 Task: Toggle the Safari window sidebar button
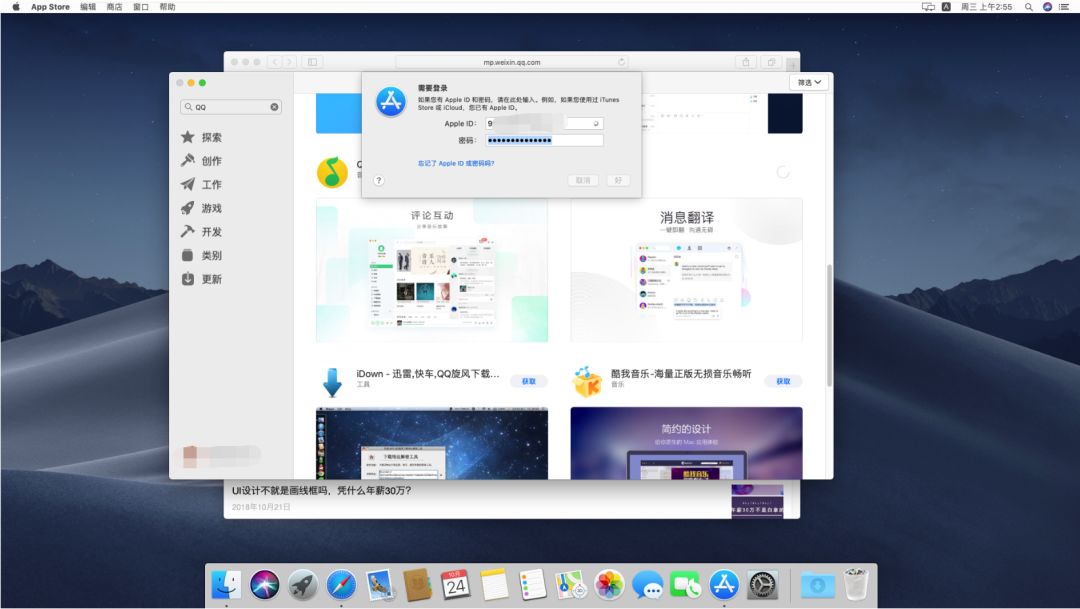pyautogui.click(x=312, y=62)
